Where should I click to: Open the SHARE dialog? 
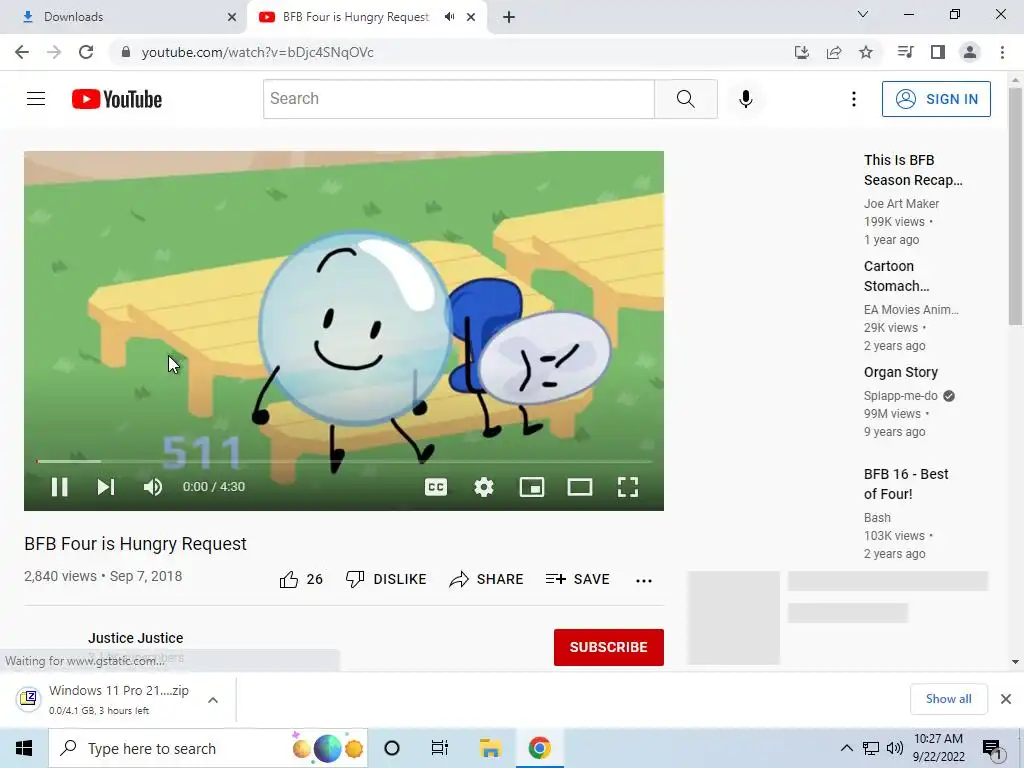point(487,579)
